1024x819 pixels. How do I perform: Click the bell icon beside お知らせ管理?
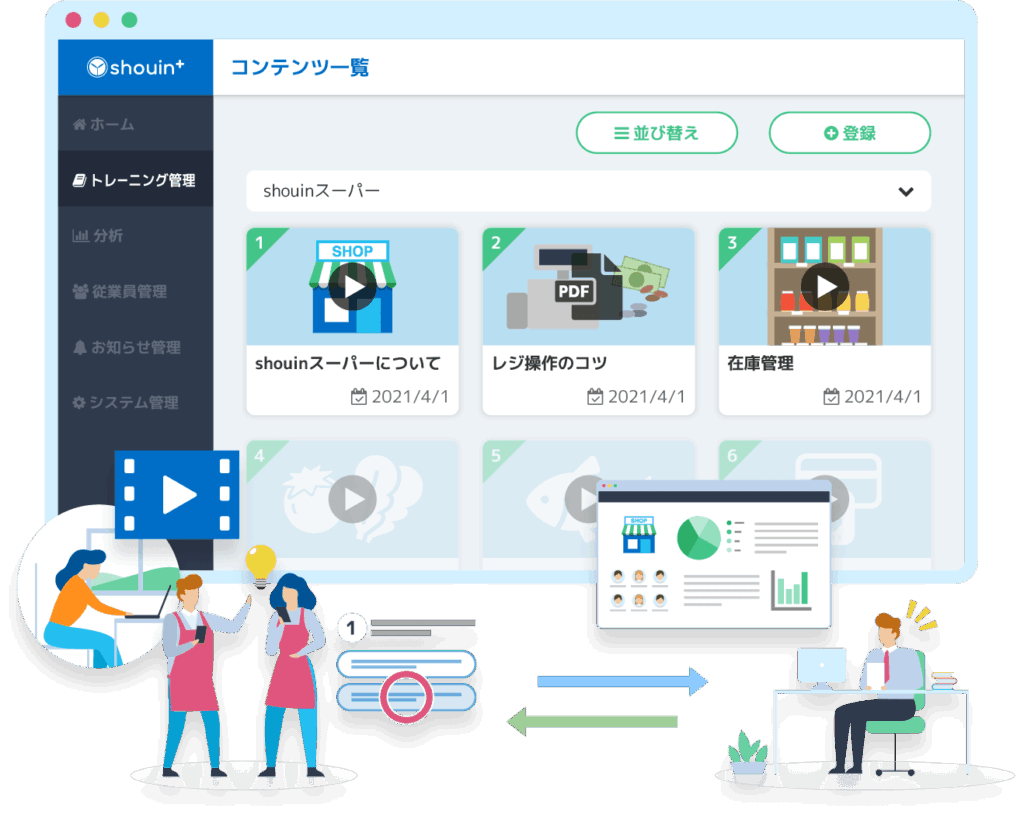pyautogui.click(x=80, y=348)
